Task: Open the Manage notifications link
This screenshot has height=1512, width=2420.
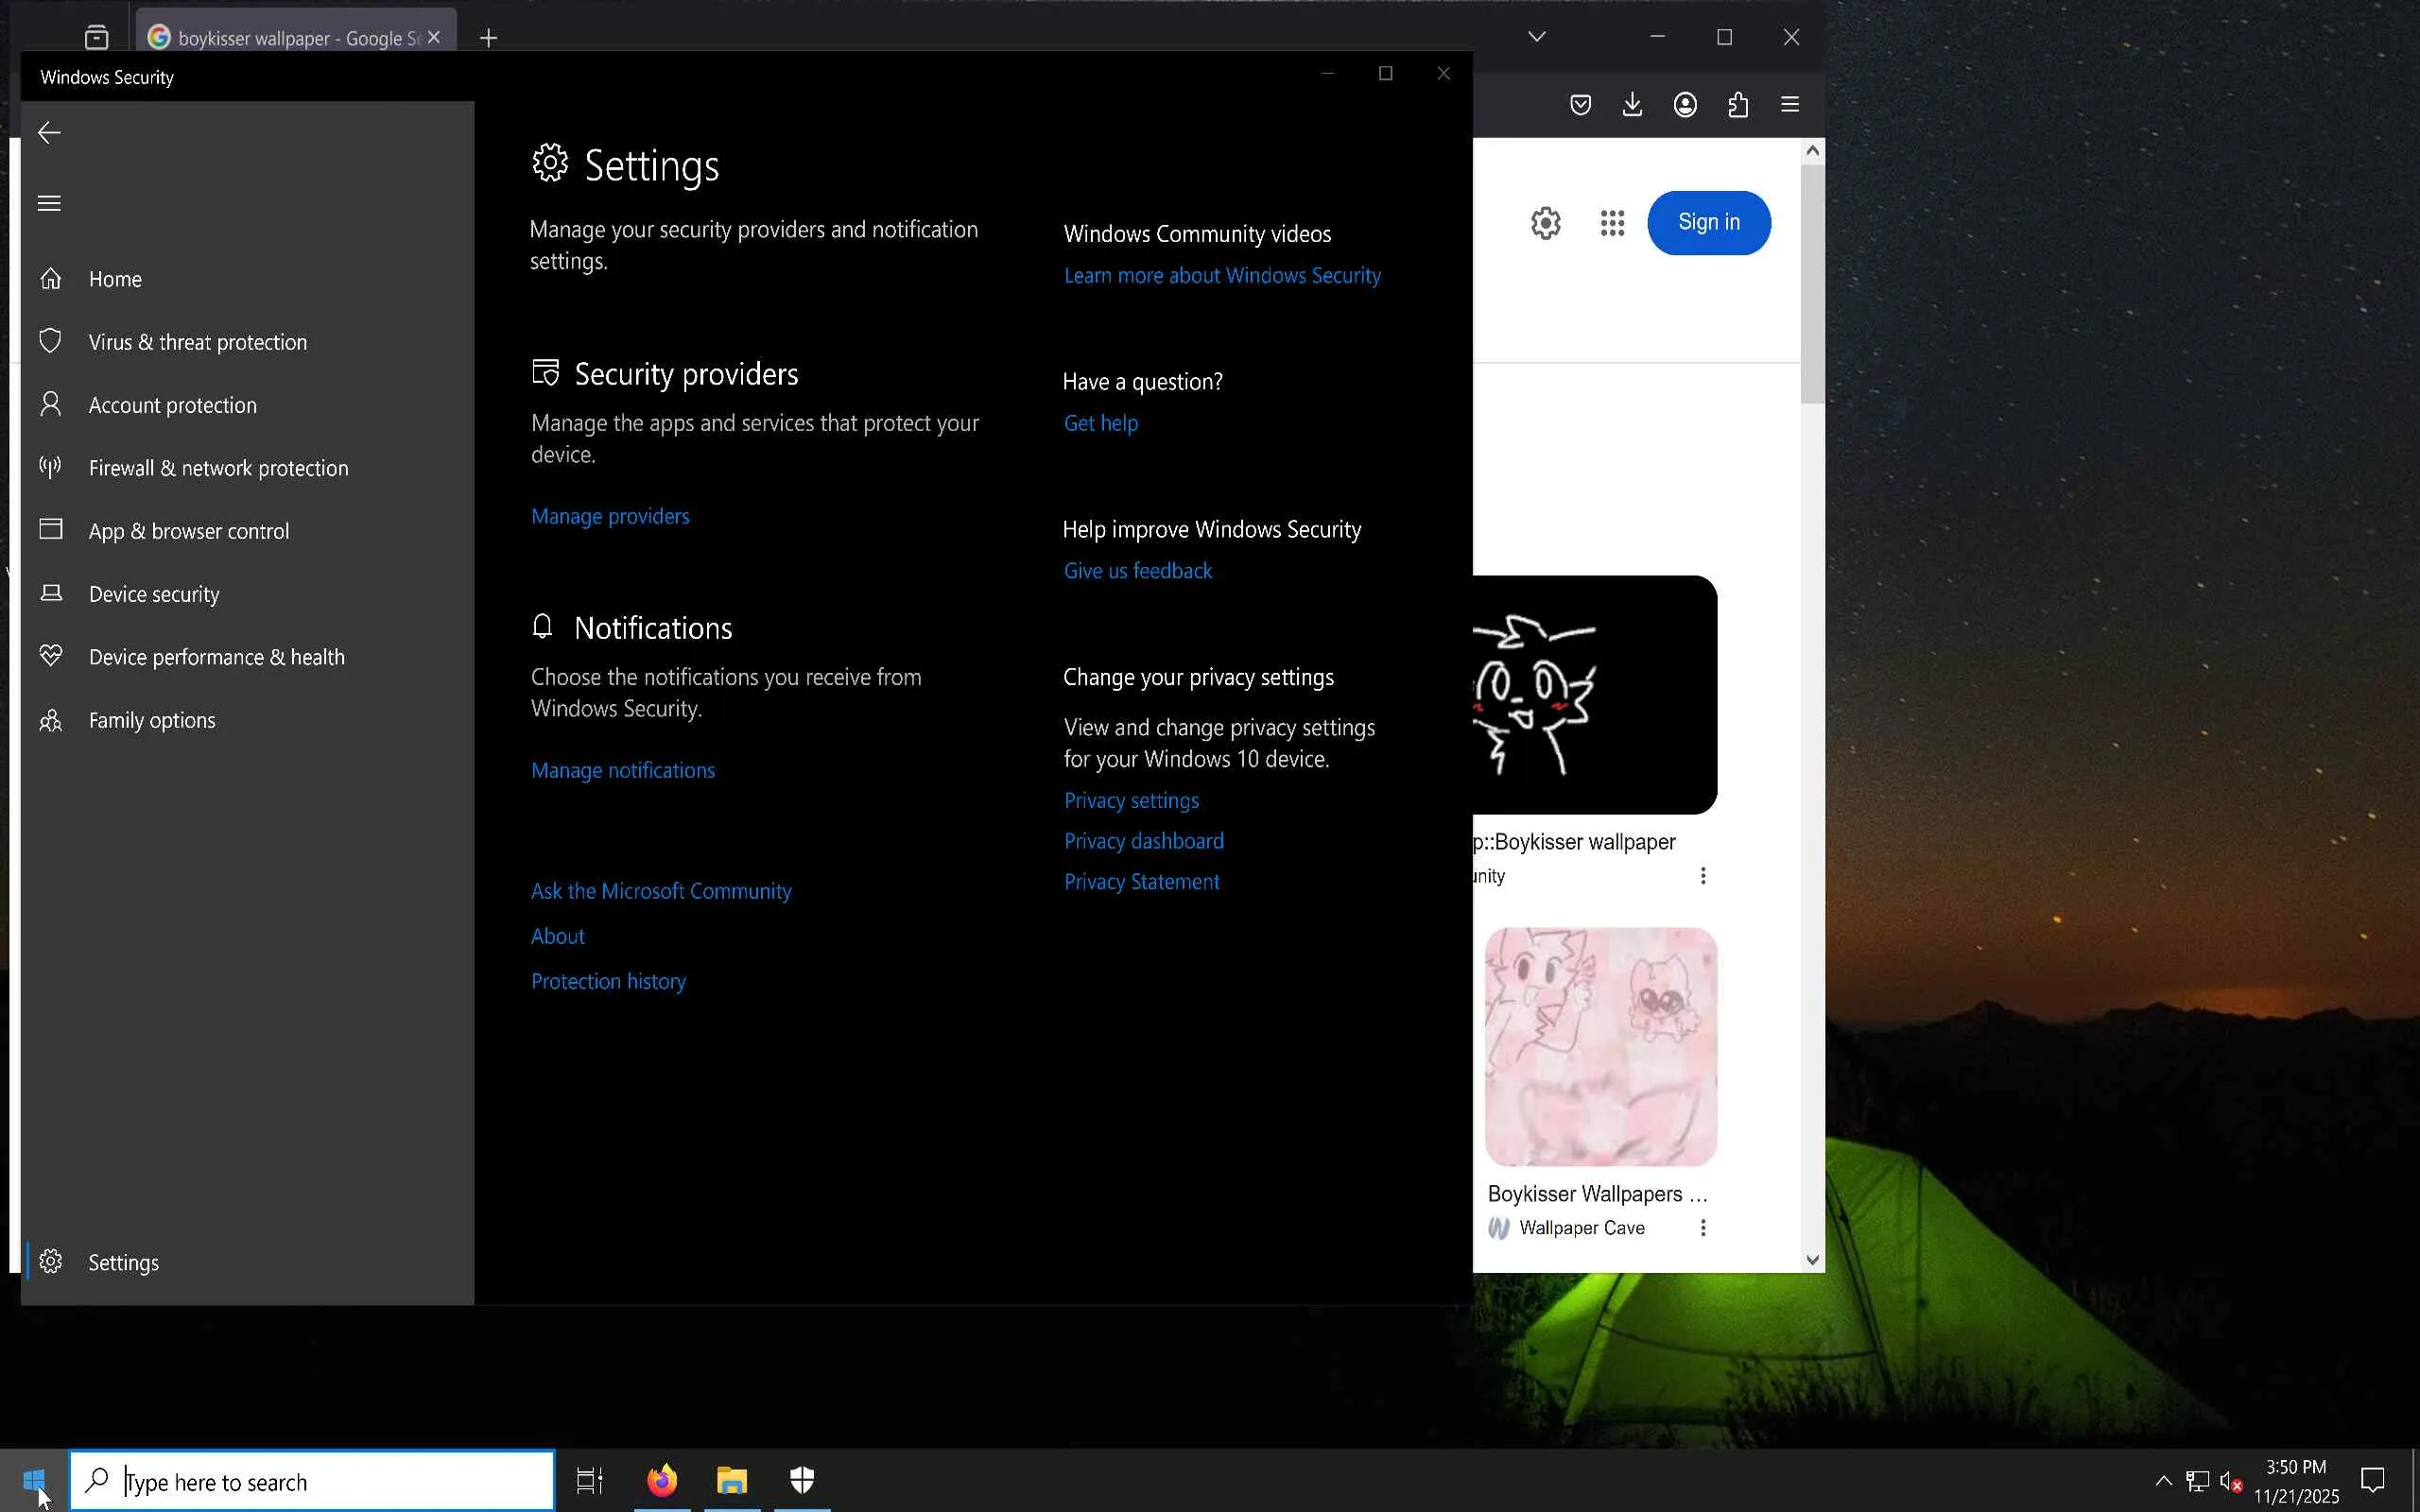Action: pyautogui.click(x=622, y=770)
